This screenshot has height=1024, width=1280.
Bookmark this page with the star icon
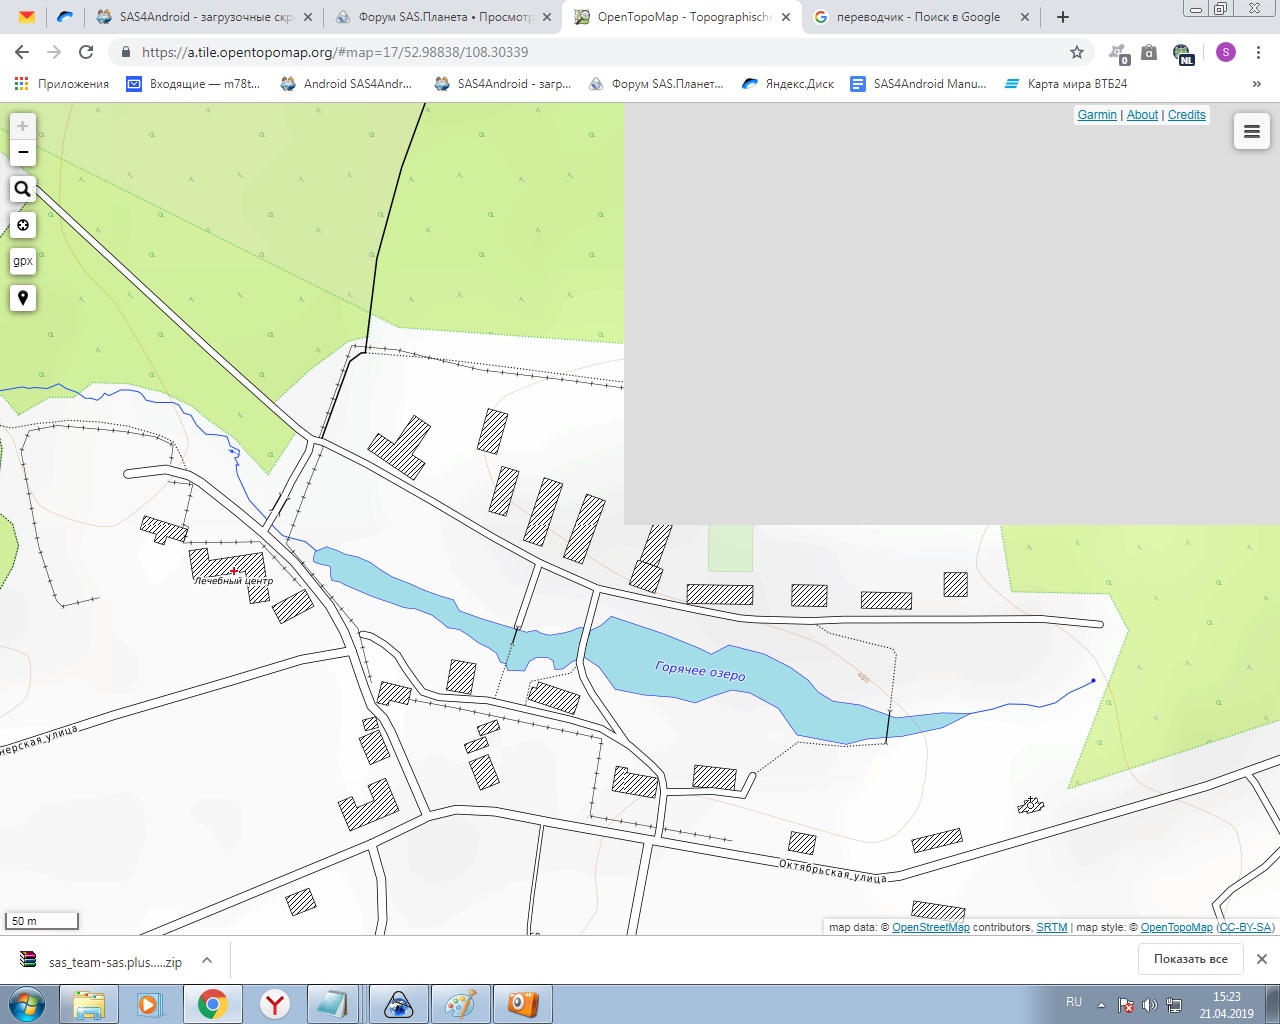pos(1077,52)
